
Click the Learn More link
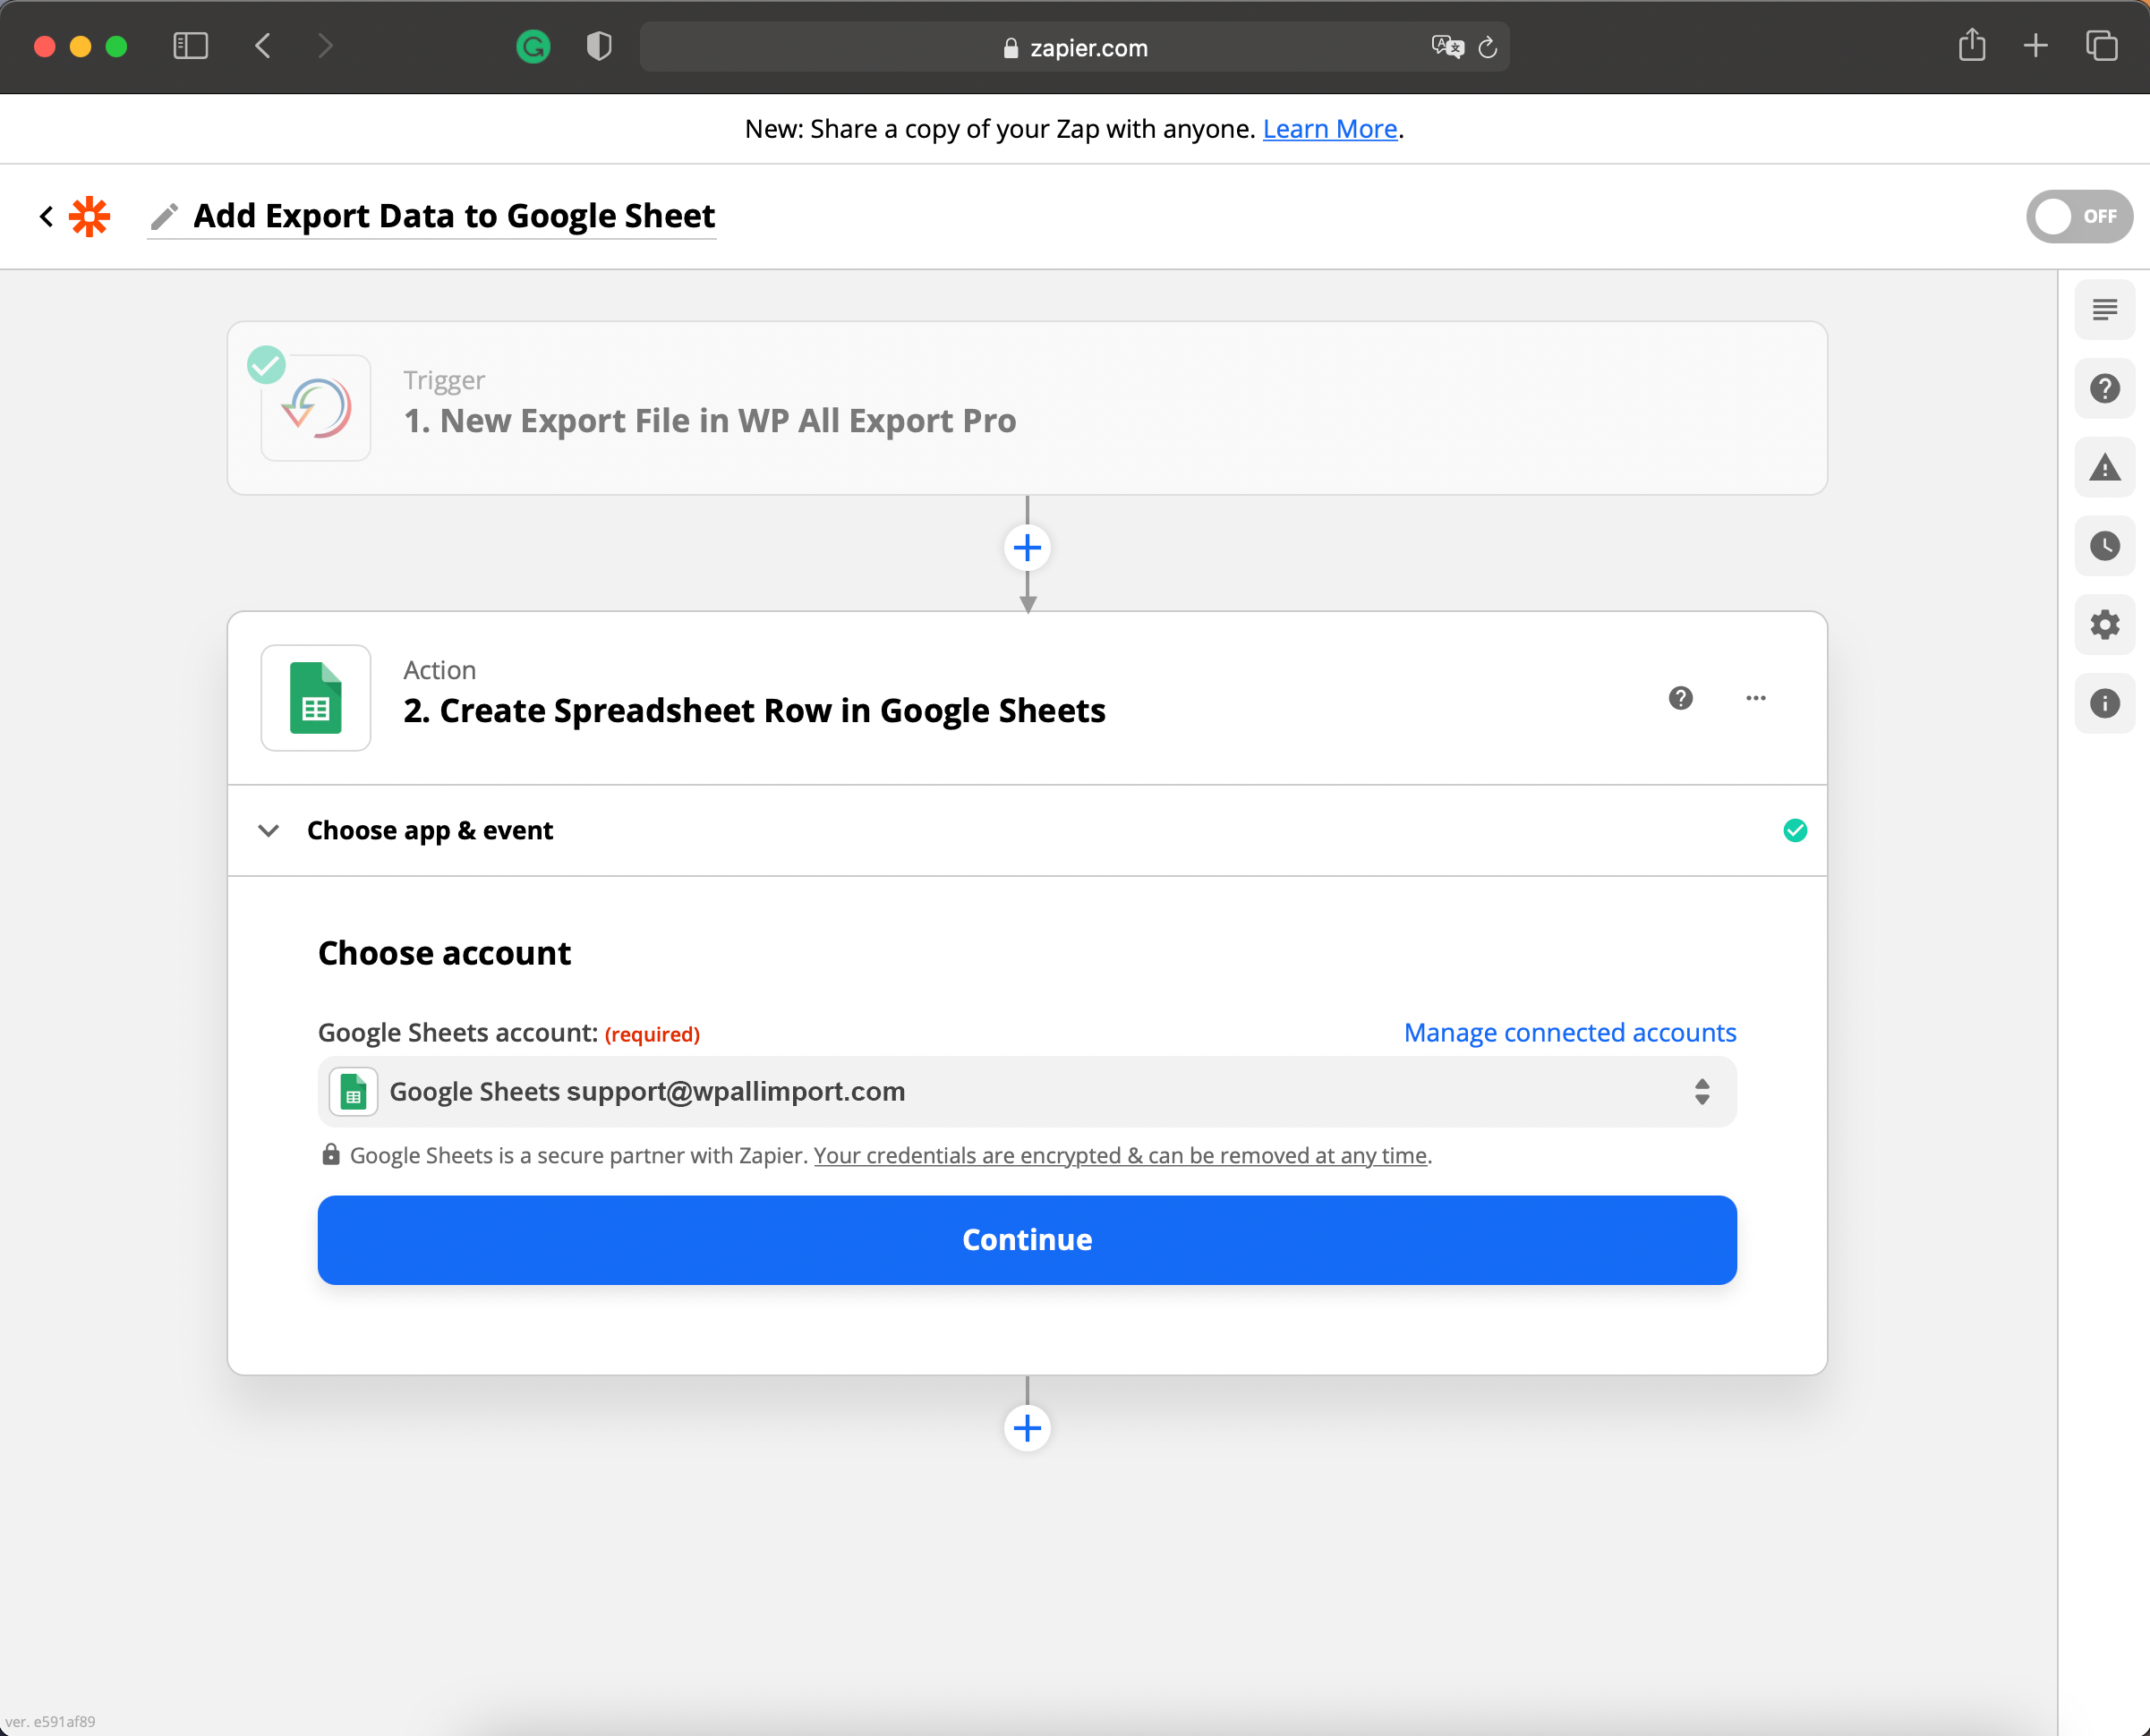1329,129
